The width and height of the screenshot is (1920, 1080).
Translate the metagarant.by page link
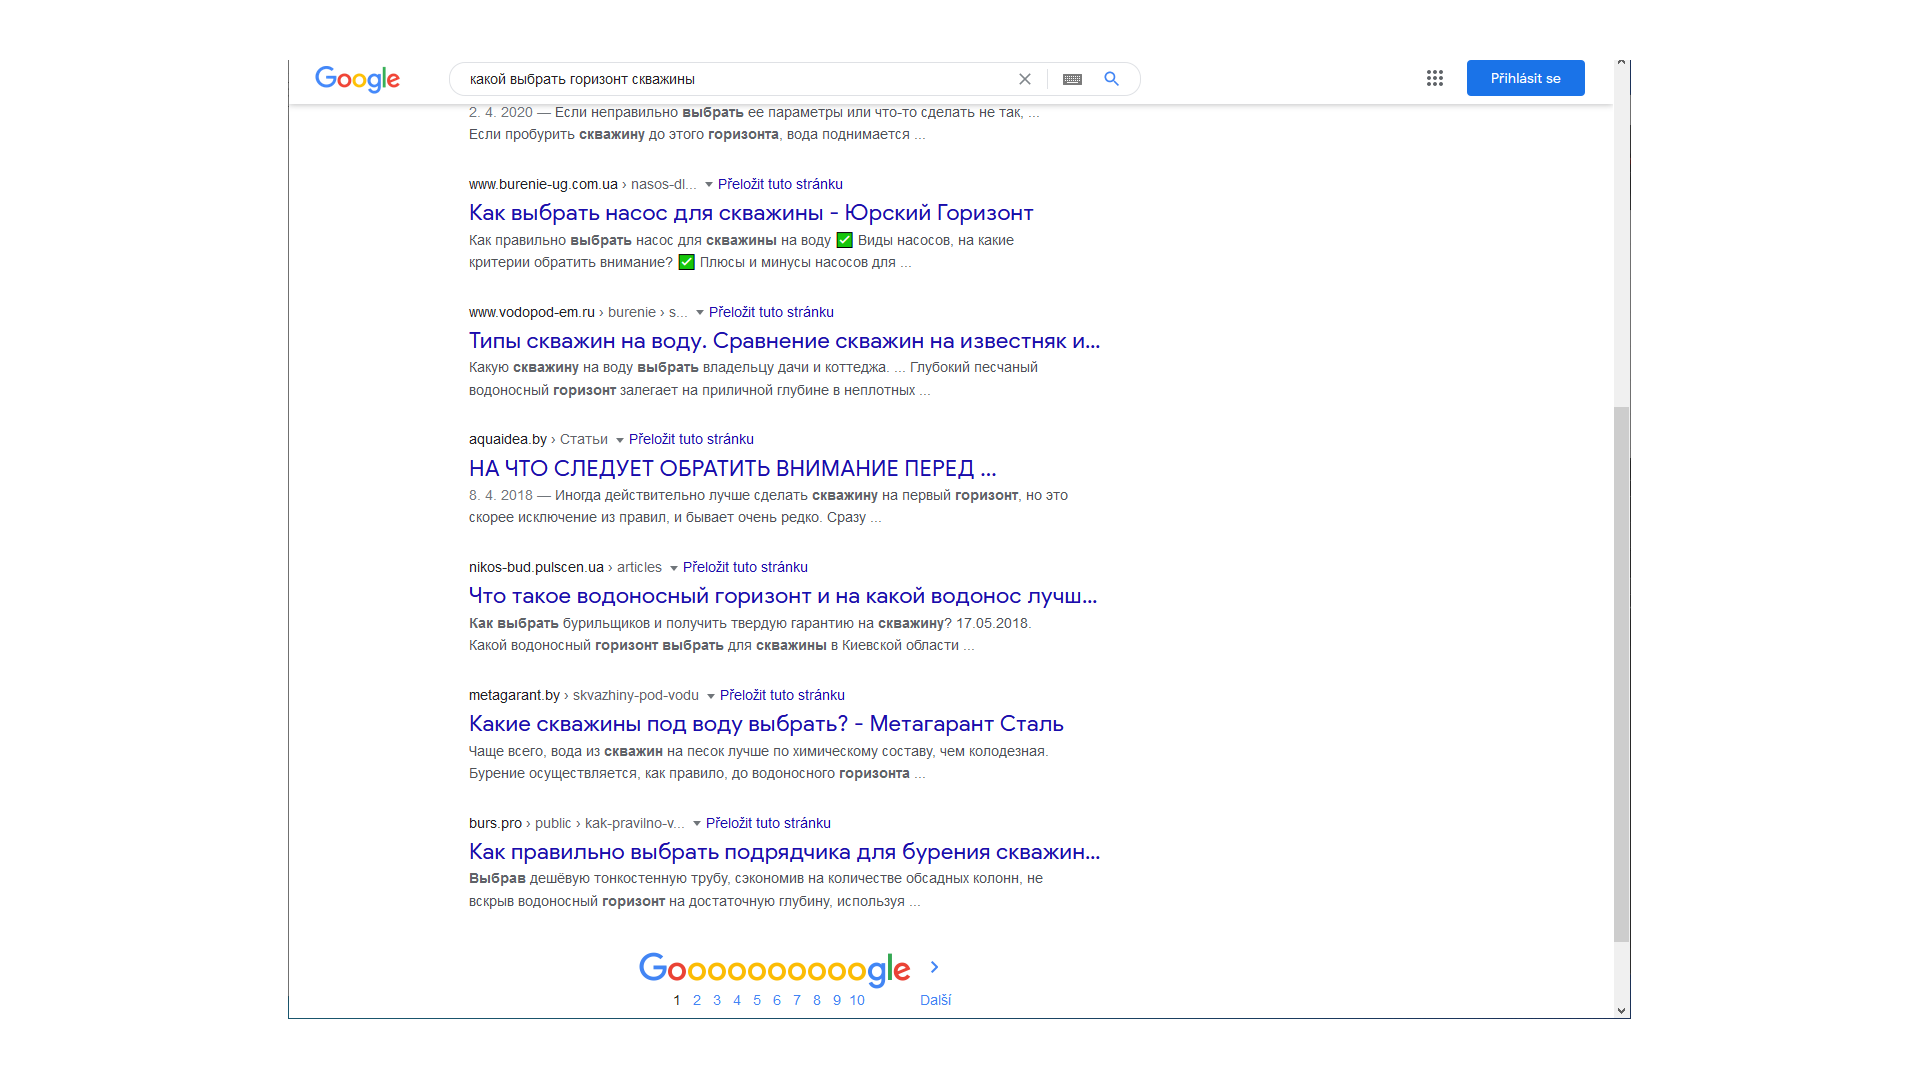point(782,695)
